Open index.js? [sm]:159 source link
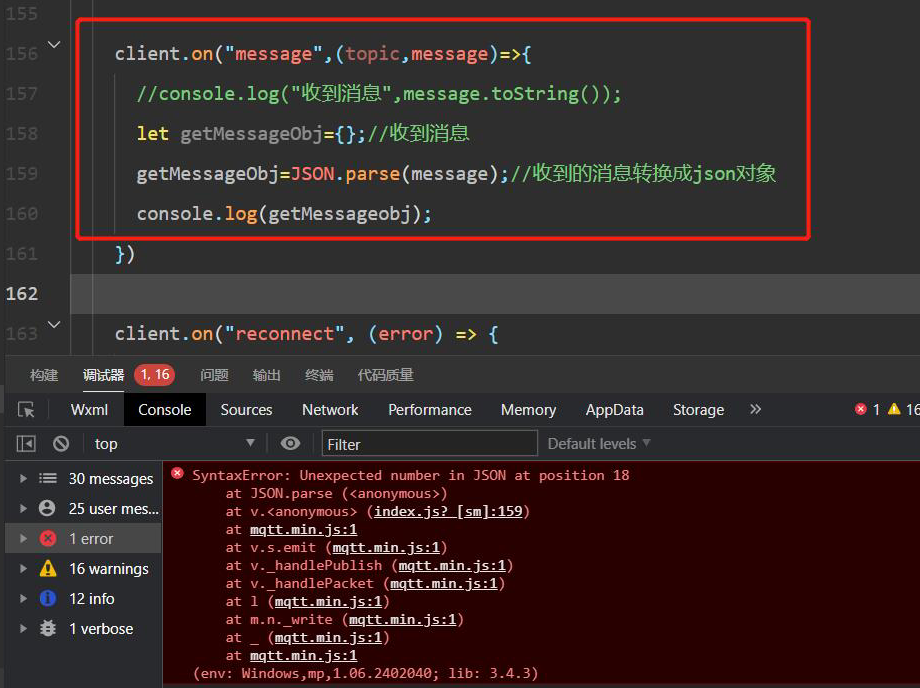This screenshot has height=688, width=920. 448,511
